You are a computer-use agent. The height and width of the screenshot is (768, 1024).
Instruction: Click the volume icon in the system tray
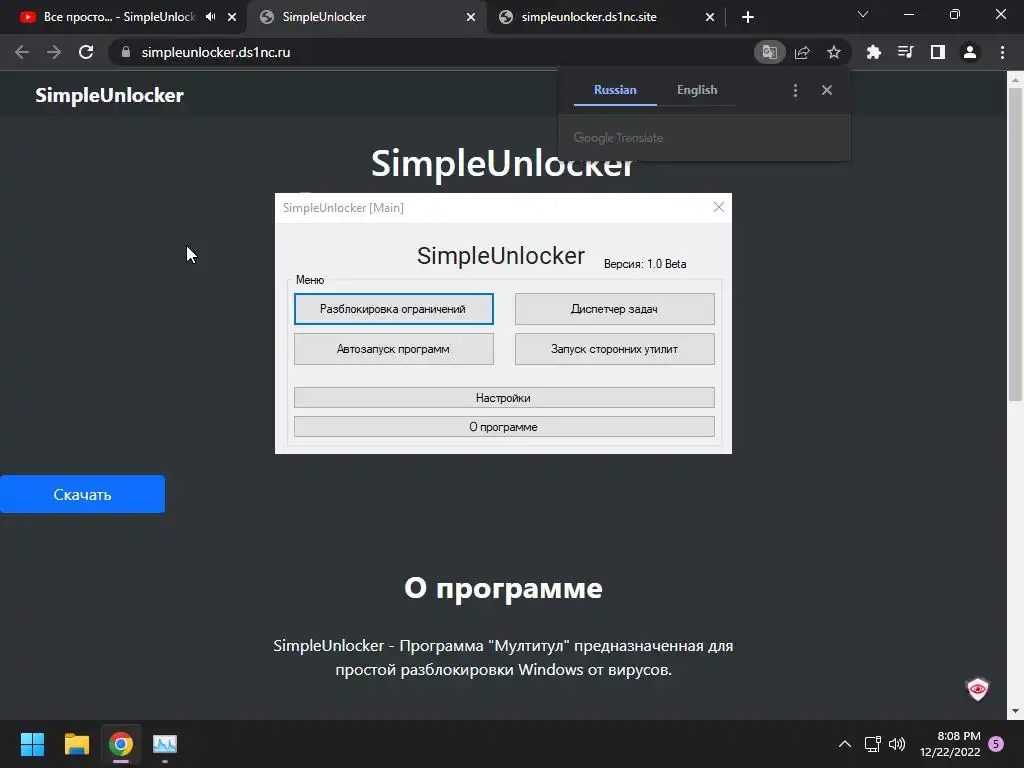click(897, 744)
